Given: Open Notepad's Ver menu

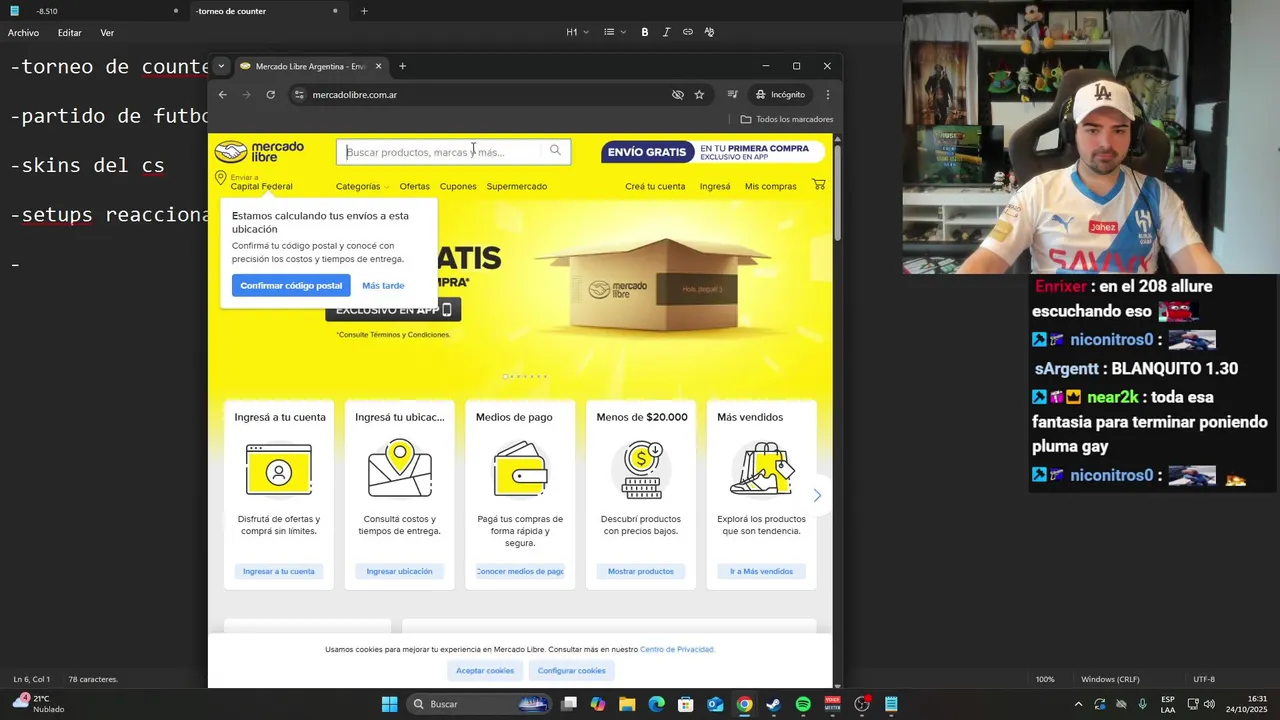Looking at the screenshot, I should coord(107,33).
